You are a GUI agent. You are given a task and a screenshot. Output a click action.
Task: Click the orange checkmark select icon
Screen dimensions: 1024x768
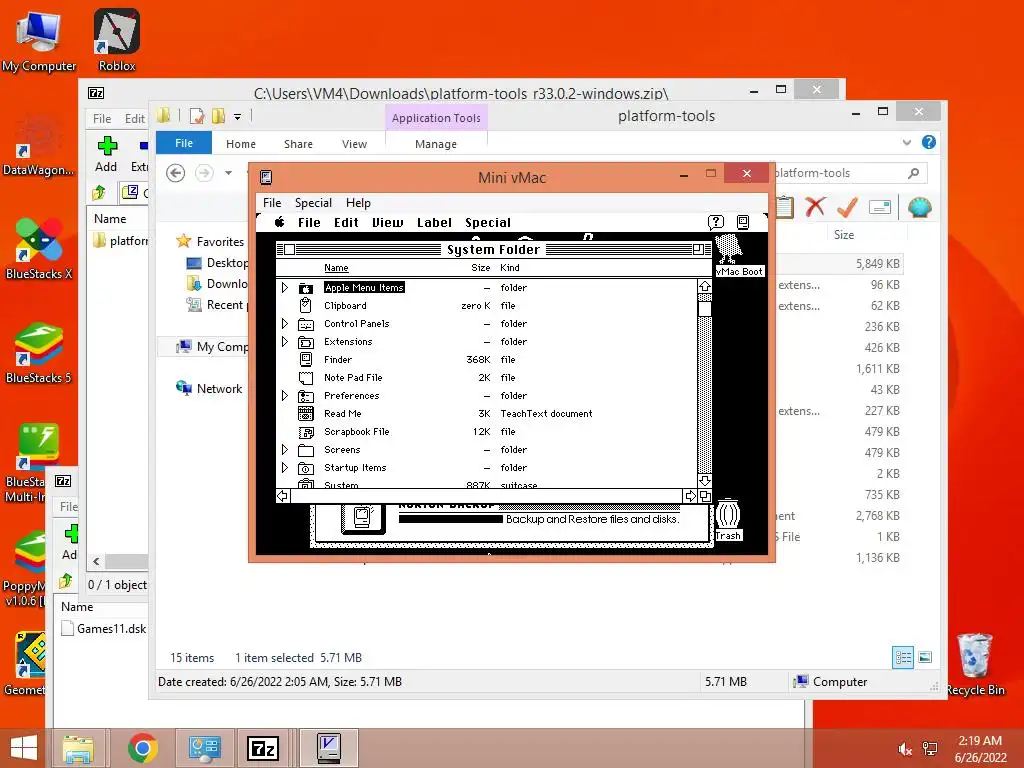(848, 207)
